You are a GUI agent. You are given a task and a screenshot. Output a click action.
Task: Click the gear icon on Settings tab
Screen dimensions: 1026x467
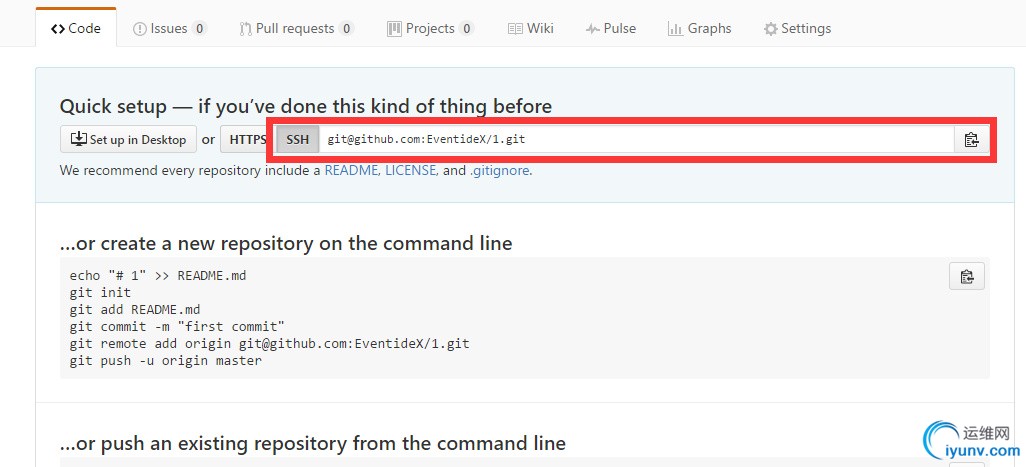tap(770, 29)
